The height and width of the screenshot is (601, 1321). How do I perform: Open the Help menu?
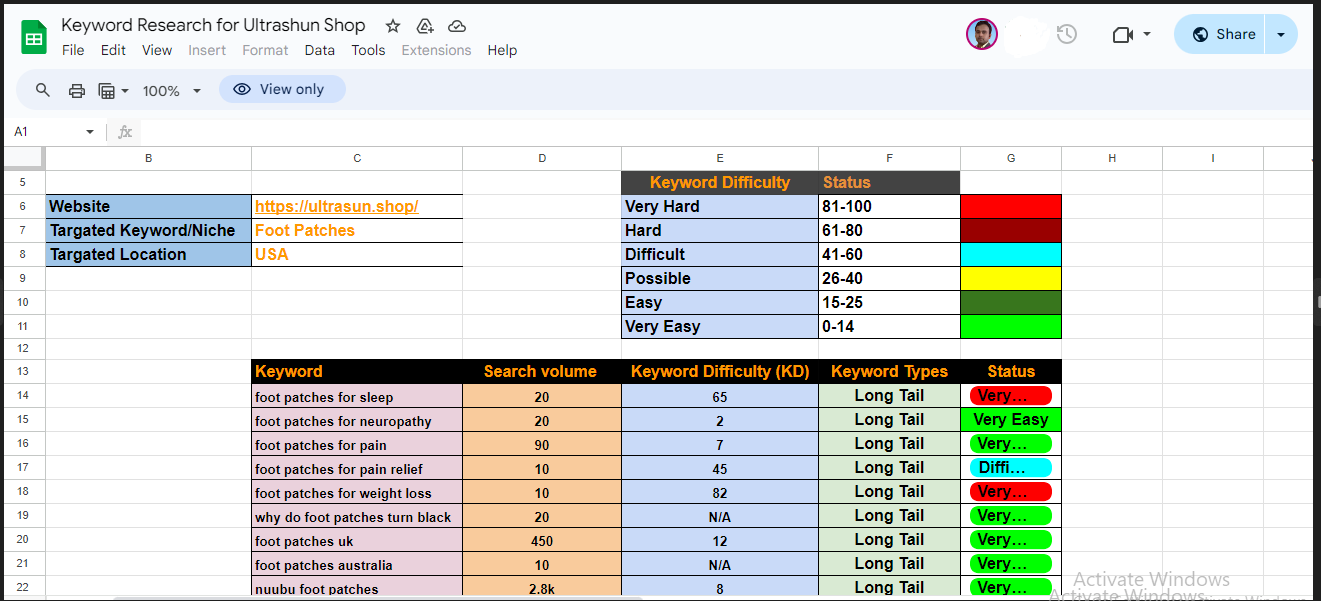tap(502, 50)
